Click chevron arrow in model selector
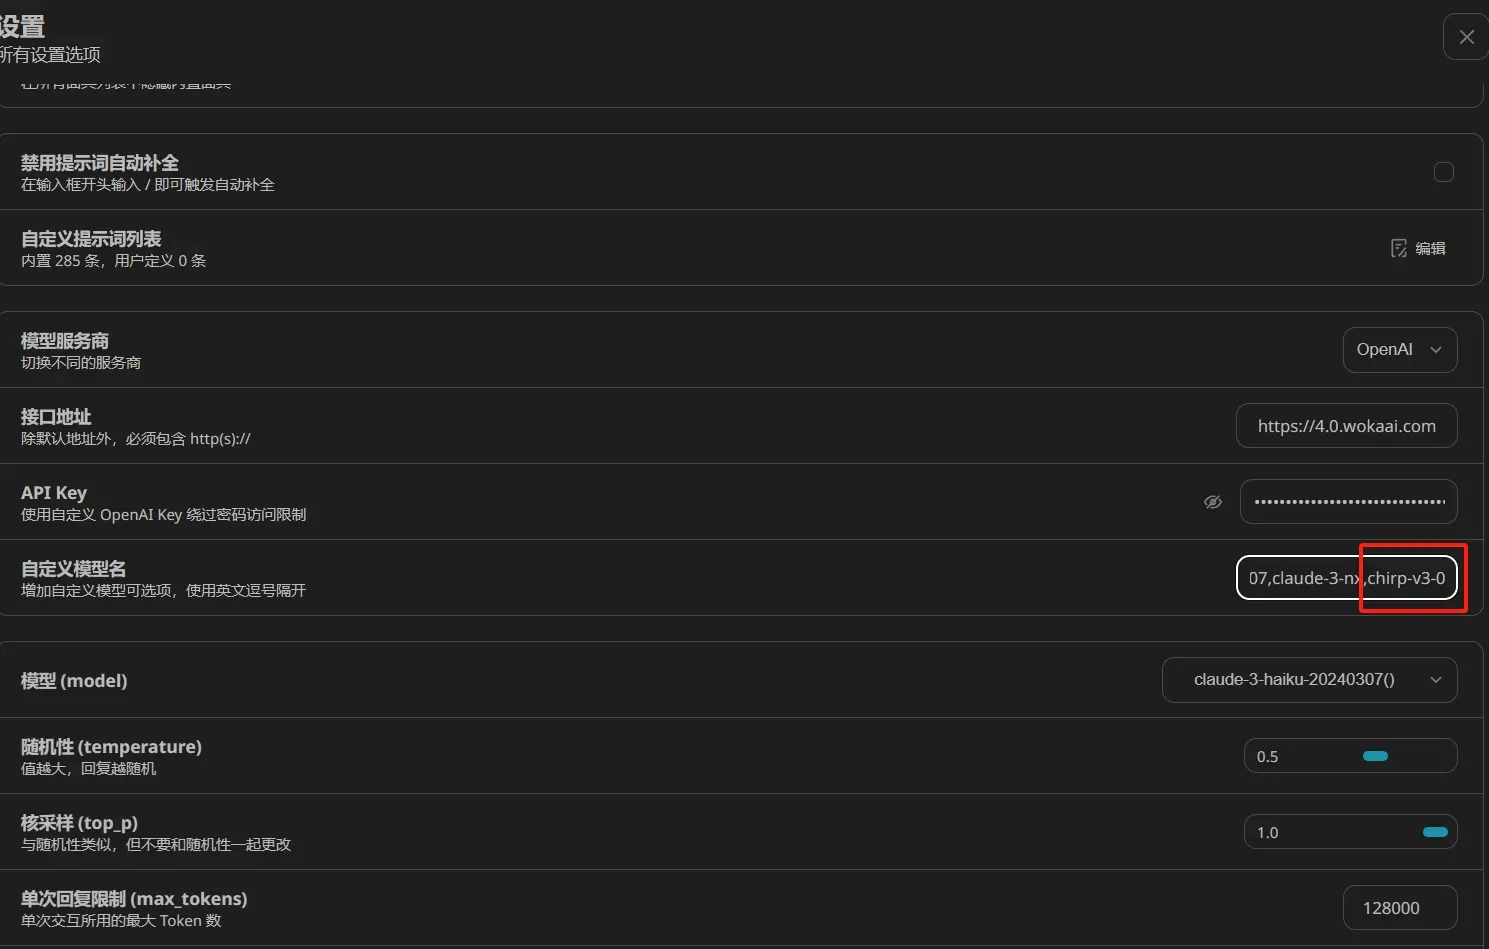The height and width of the screenshot is (949, 1489). [1436, 680]
